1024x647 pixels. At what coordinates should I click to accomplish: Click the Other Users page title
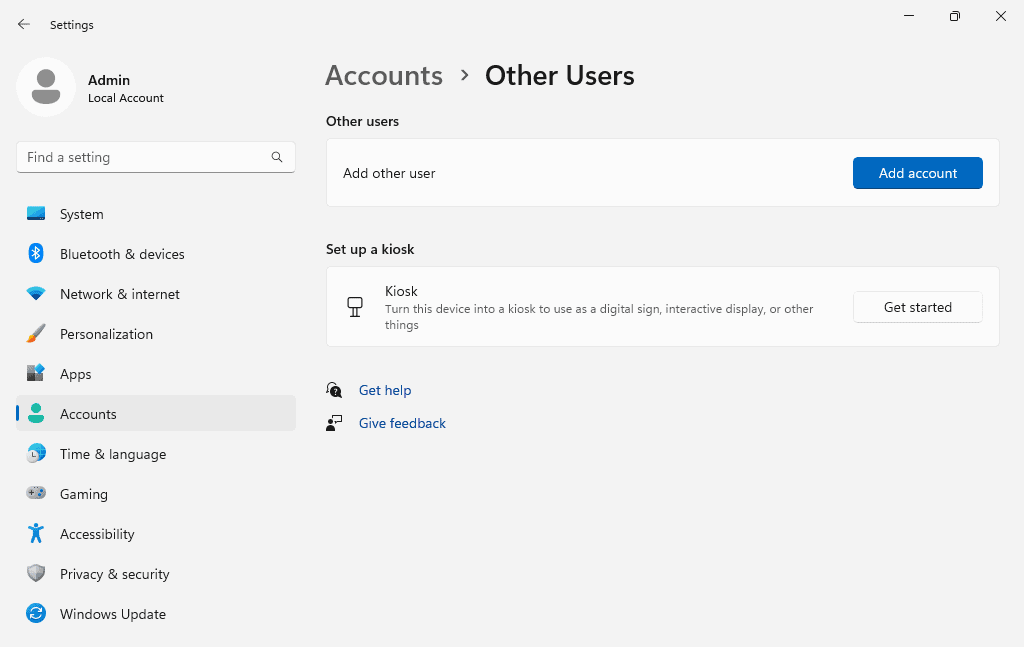(x=560, y=76)
